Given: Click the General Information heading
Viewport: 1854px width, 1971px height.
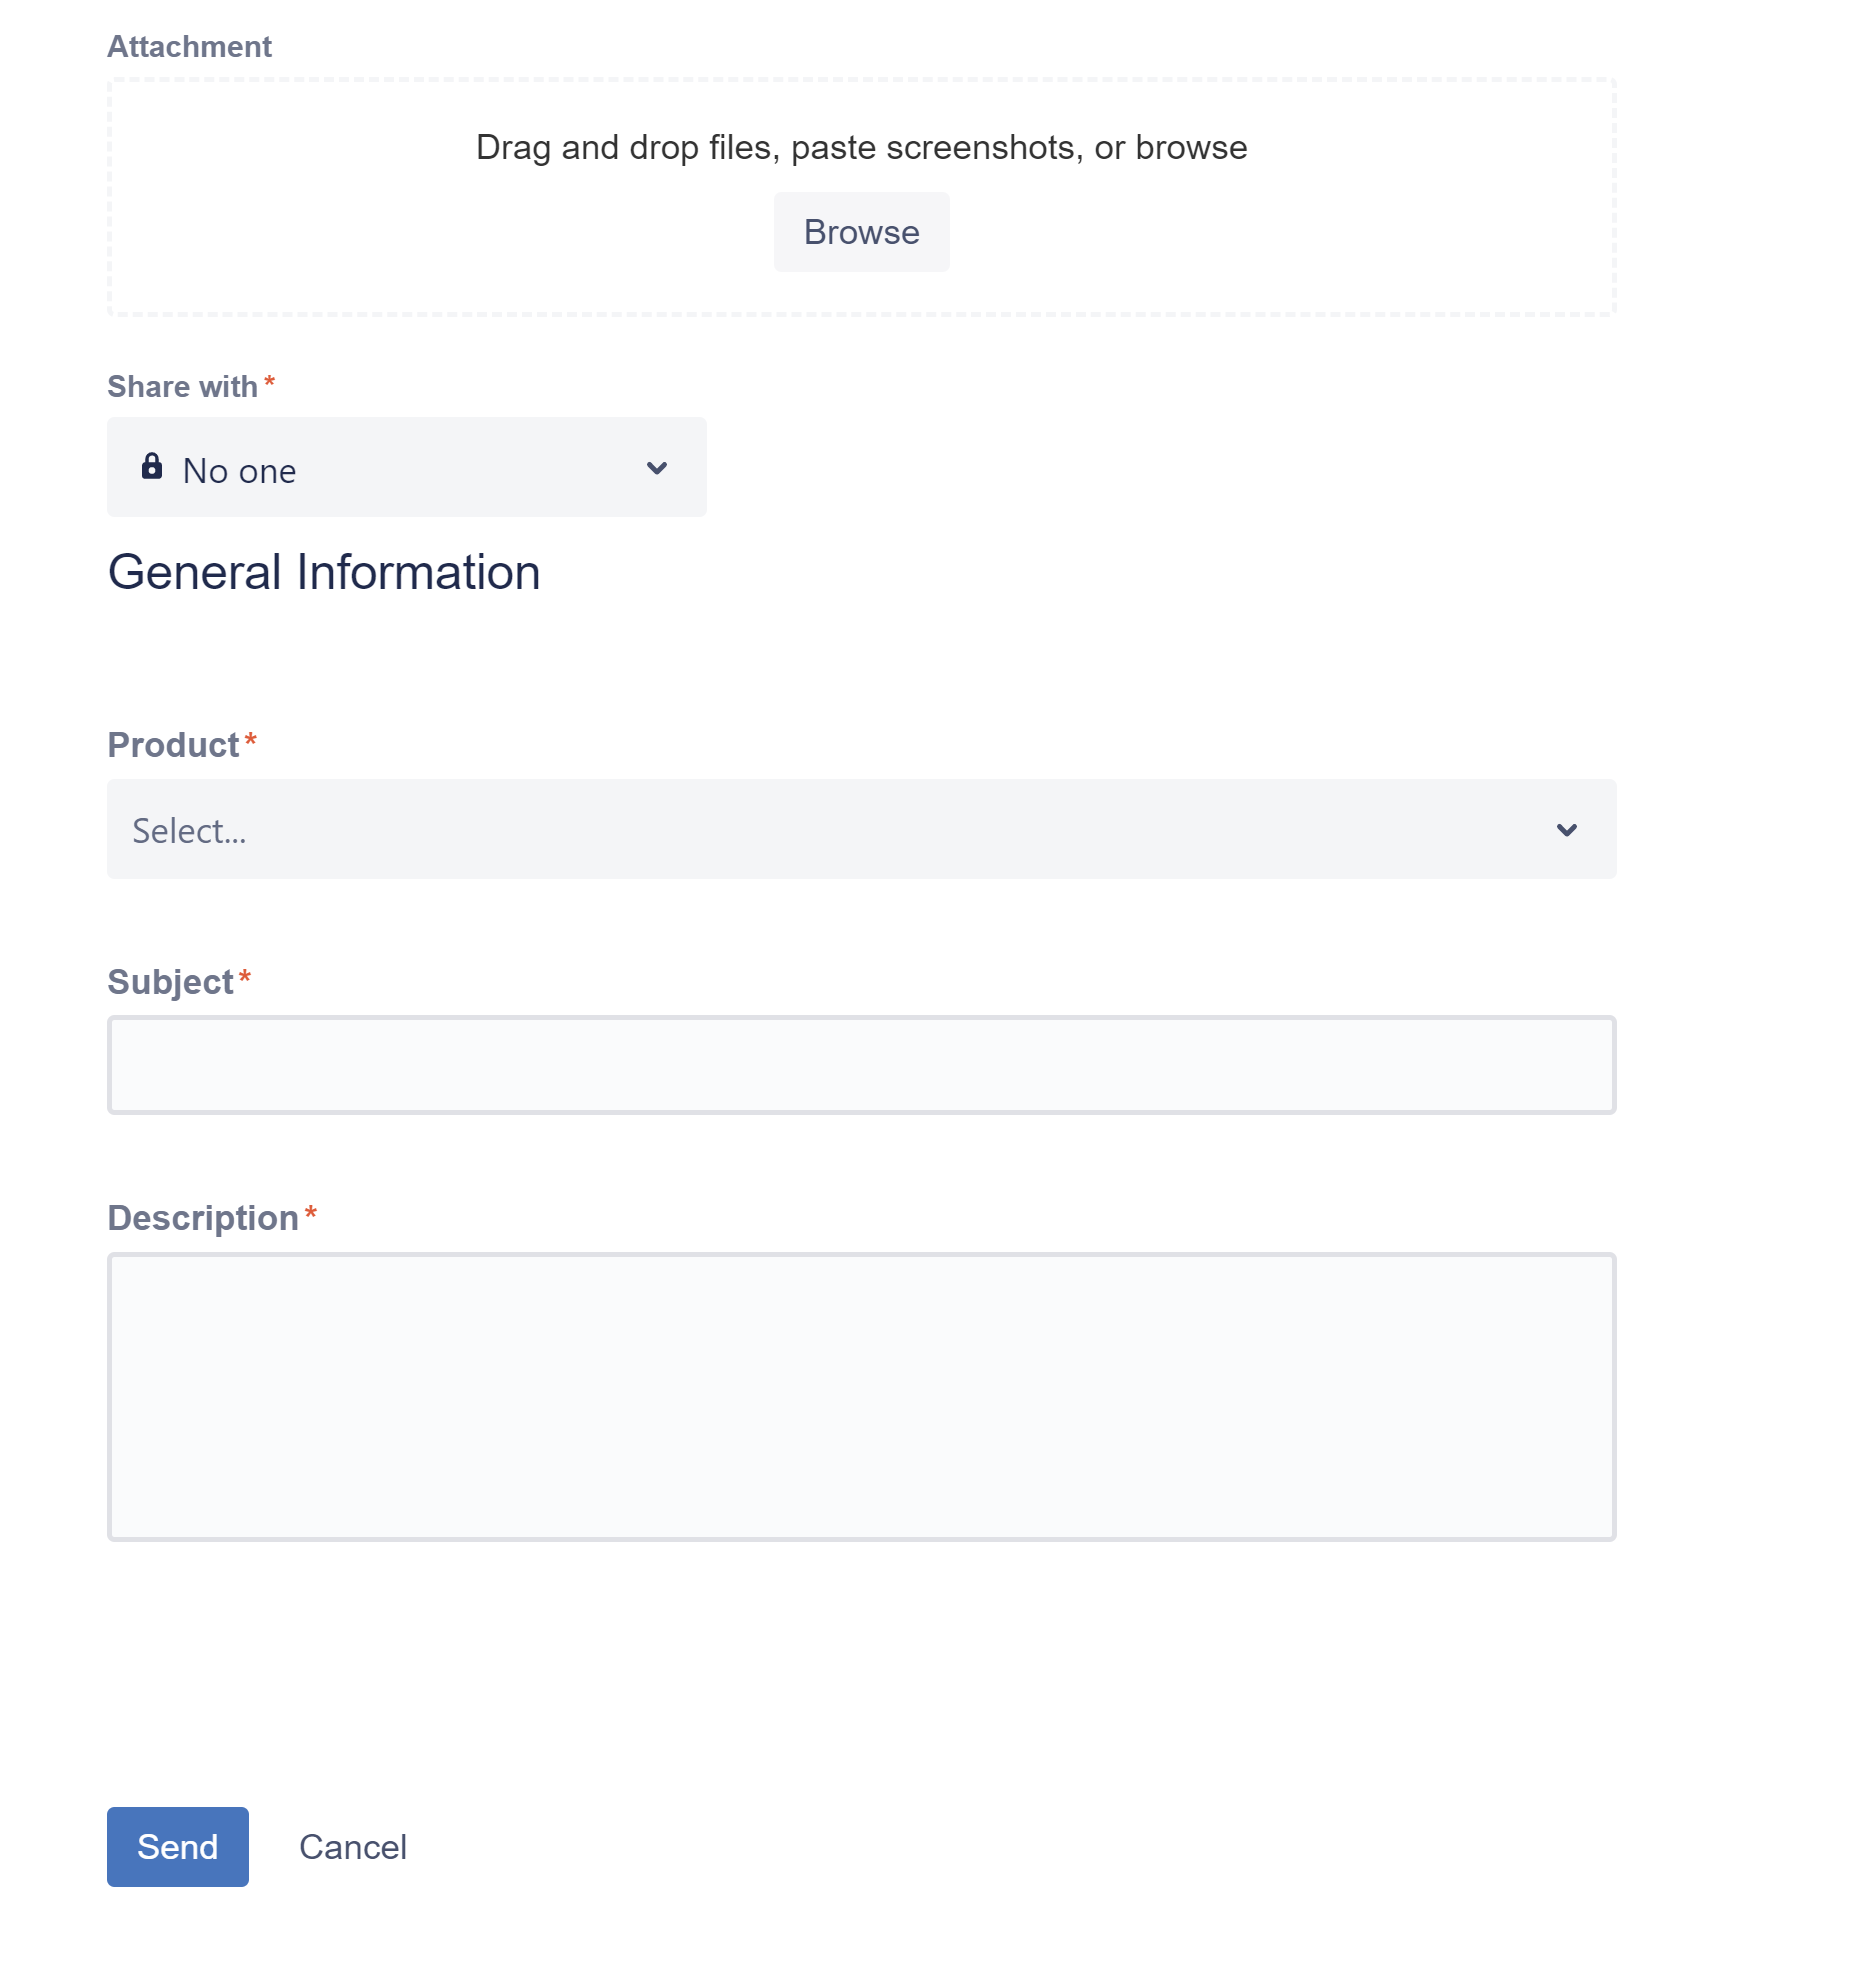Looking at the screenshot, I should pos(323,571).
